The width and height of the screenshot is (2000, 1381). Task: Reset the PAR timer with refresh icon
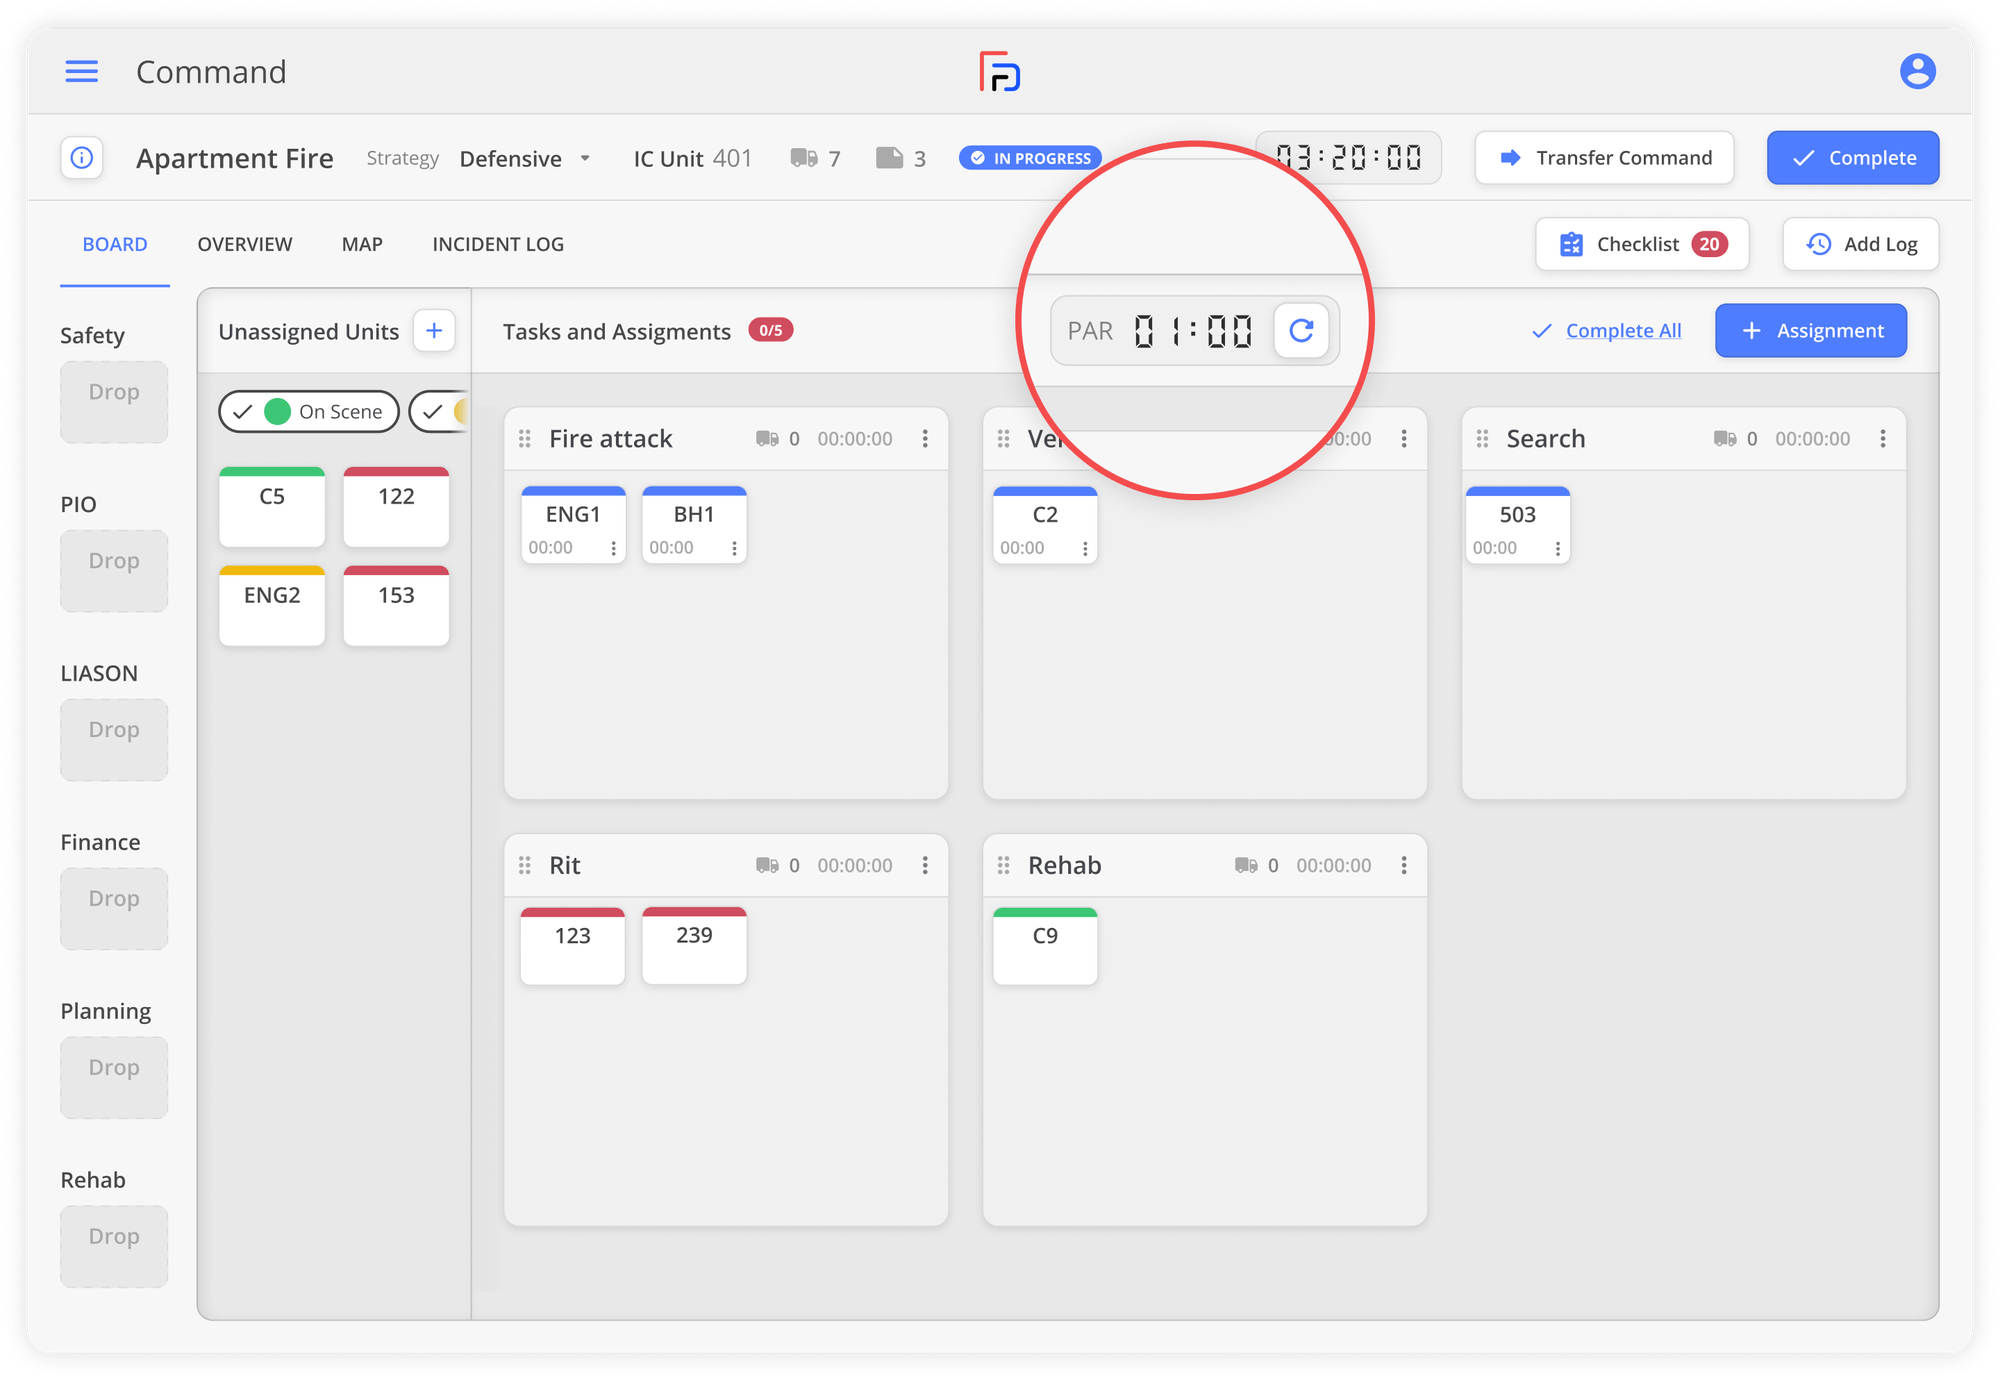point(1300,331)
